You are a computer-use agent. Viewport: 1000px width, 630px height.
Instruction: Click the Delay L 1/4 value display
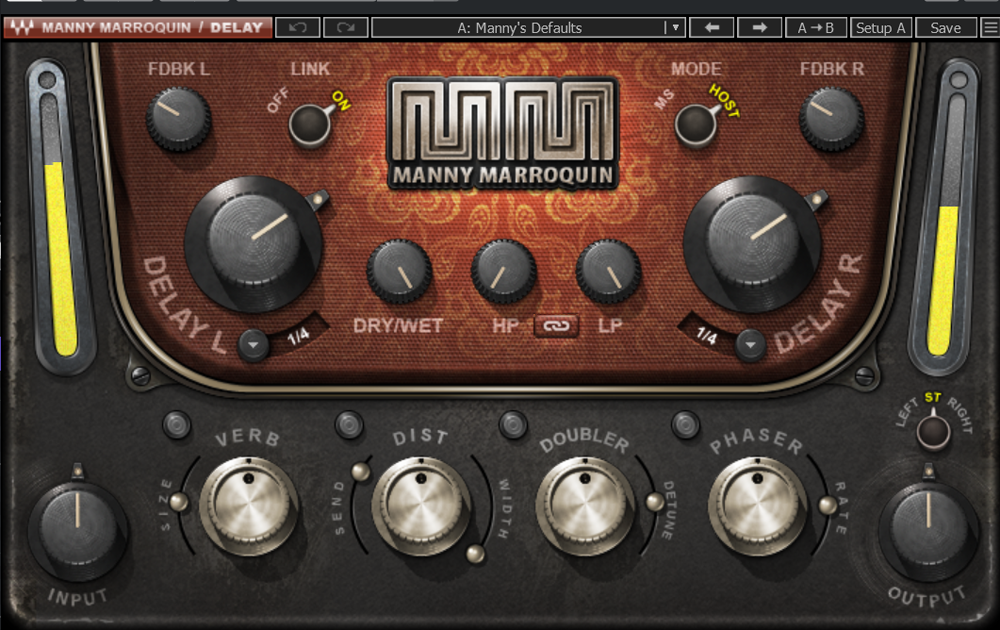tap(298, 335)
